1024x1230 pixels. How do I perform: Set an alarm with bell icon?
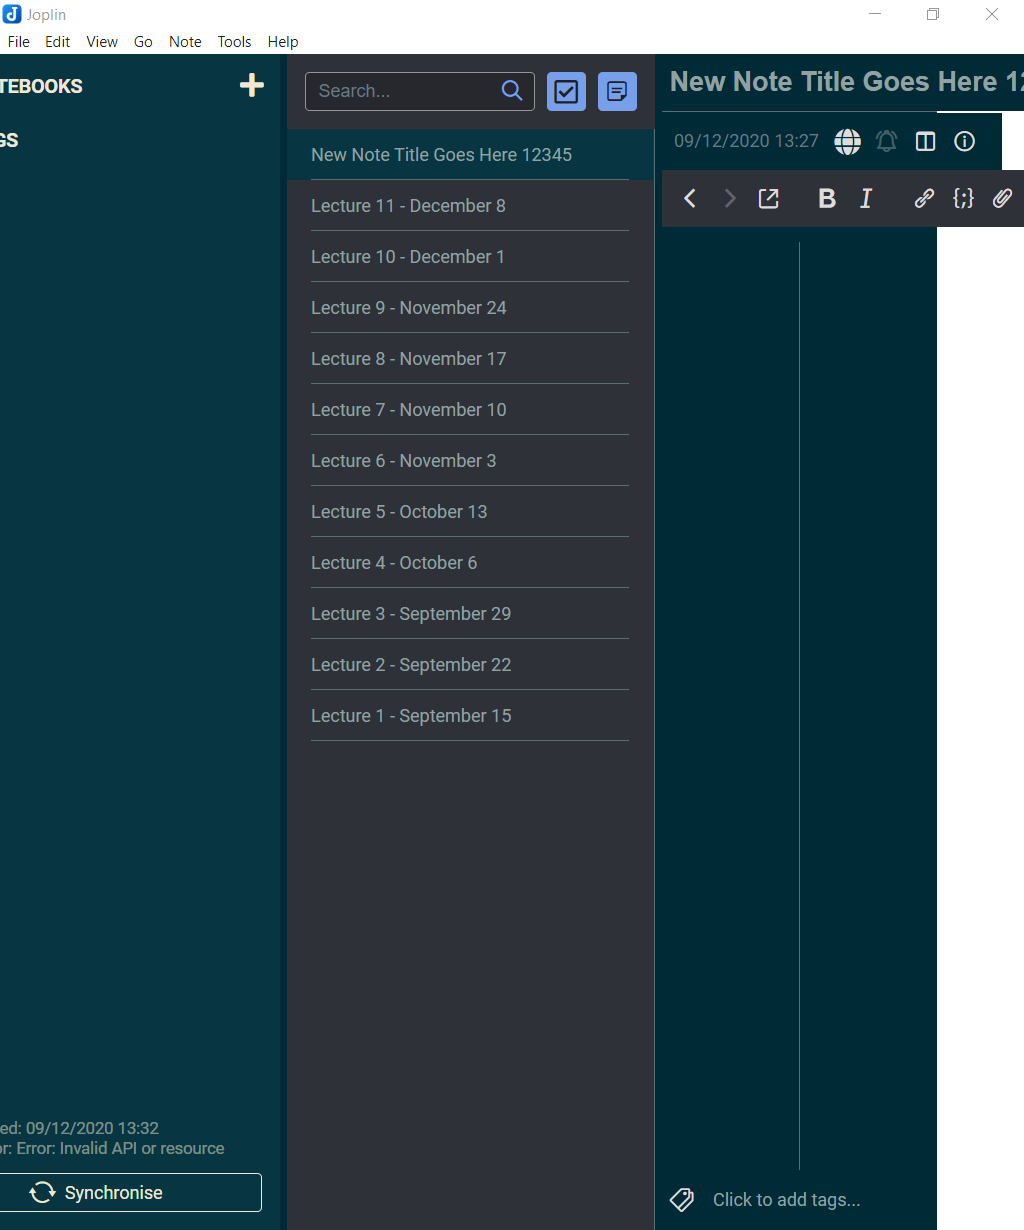point(887,141)
